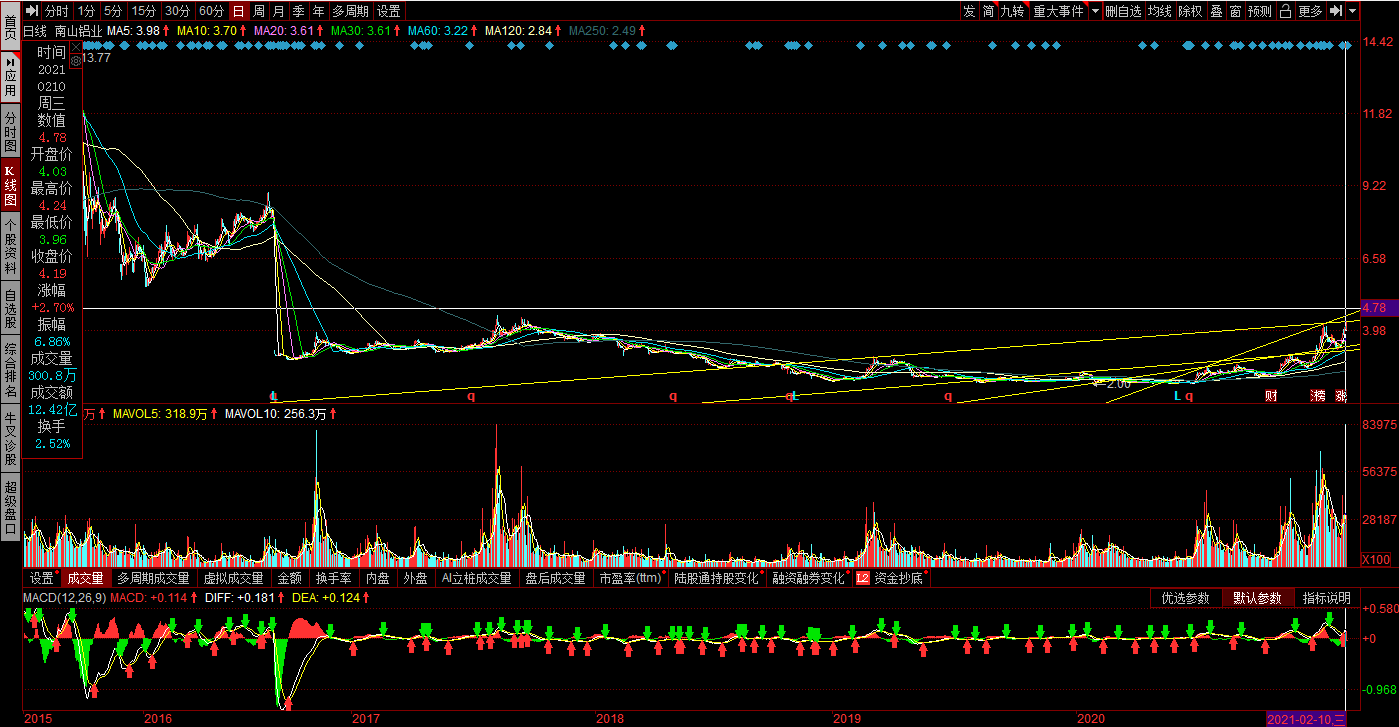Click the 优选参数 button
The image size is (1399, 727).
pos(1185,598)
